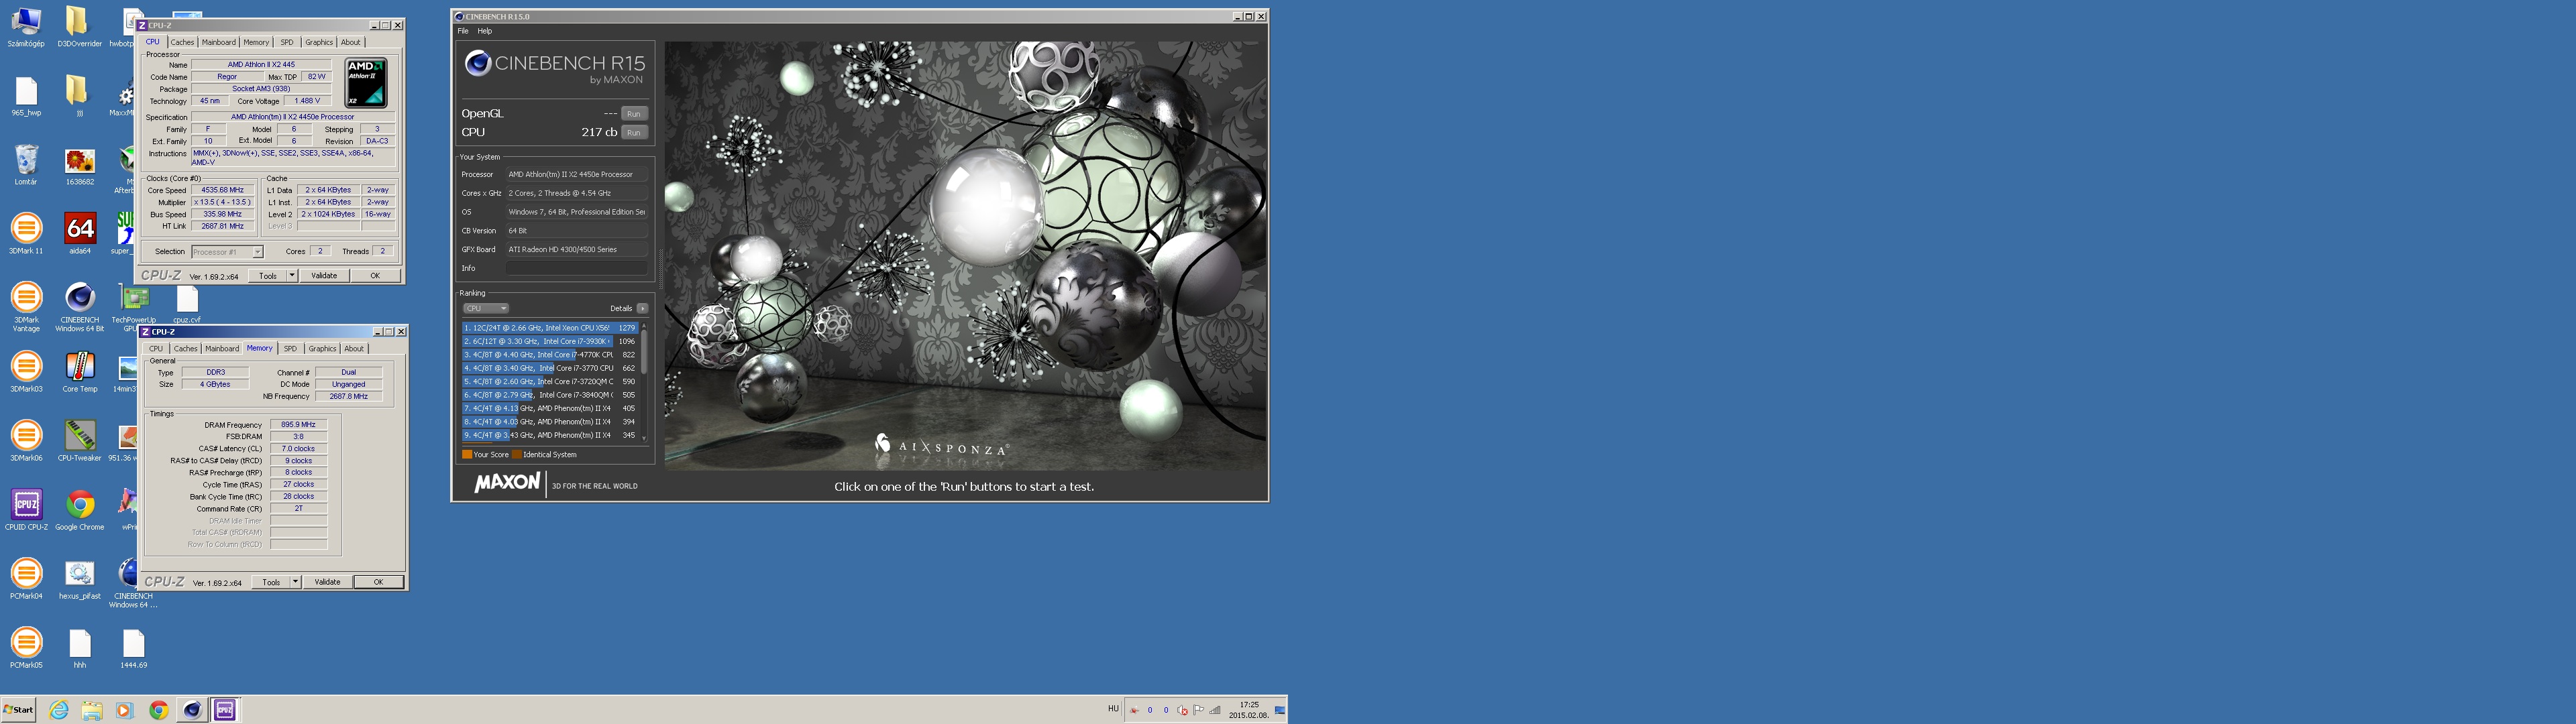This screenshot has width=2576, height=724.
Task: Click the AMD Athlon II logo image
Action: 366,82
